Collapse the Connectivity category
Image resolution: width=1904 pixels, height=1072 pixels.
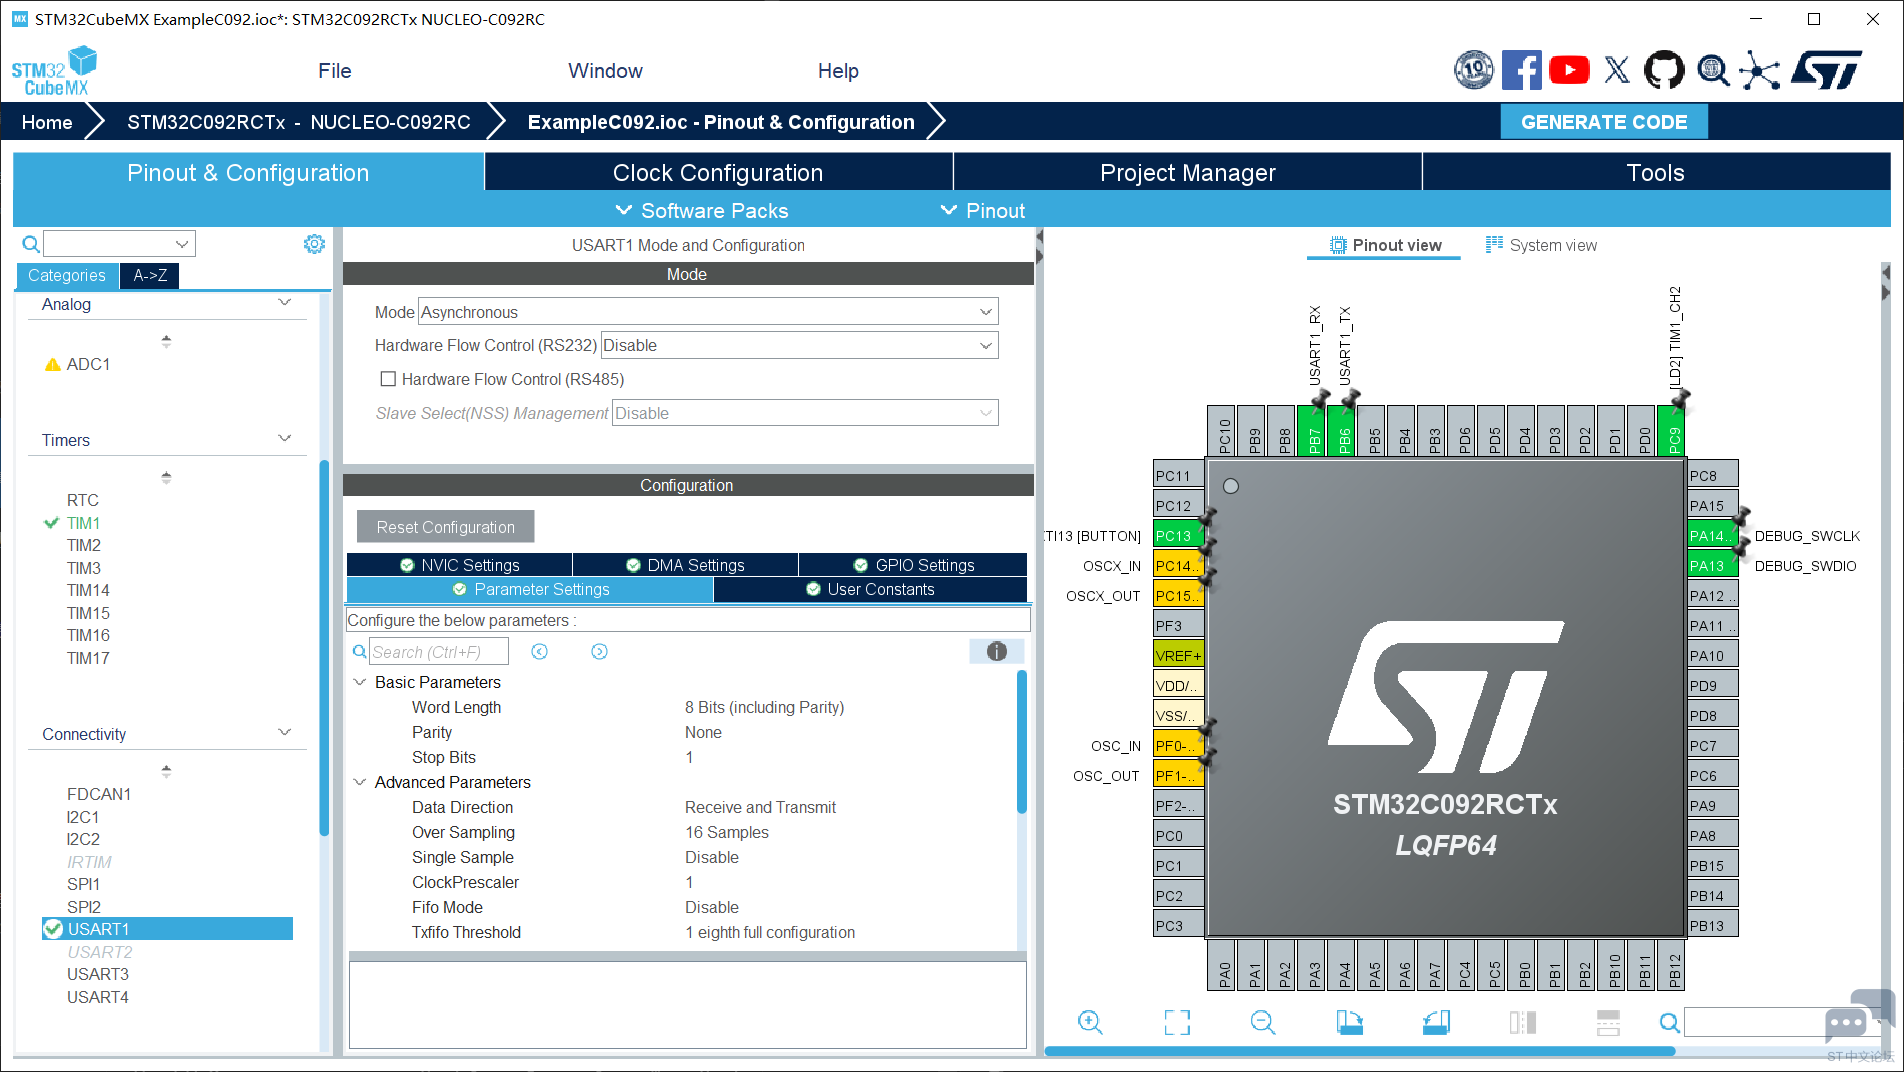click(285, 733)
